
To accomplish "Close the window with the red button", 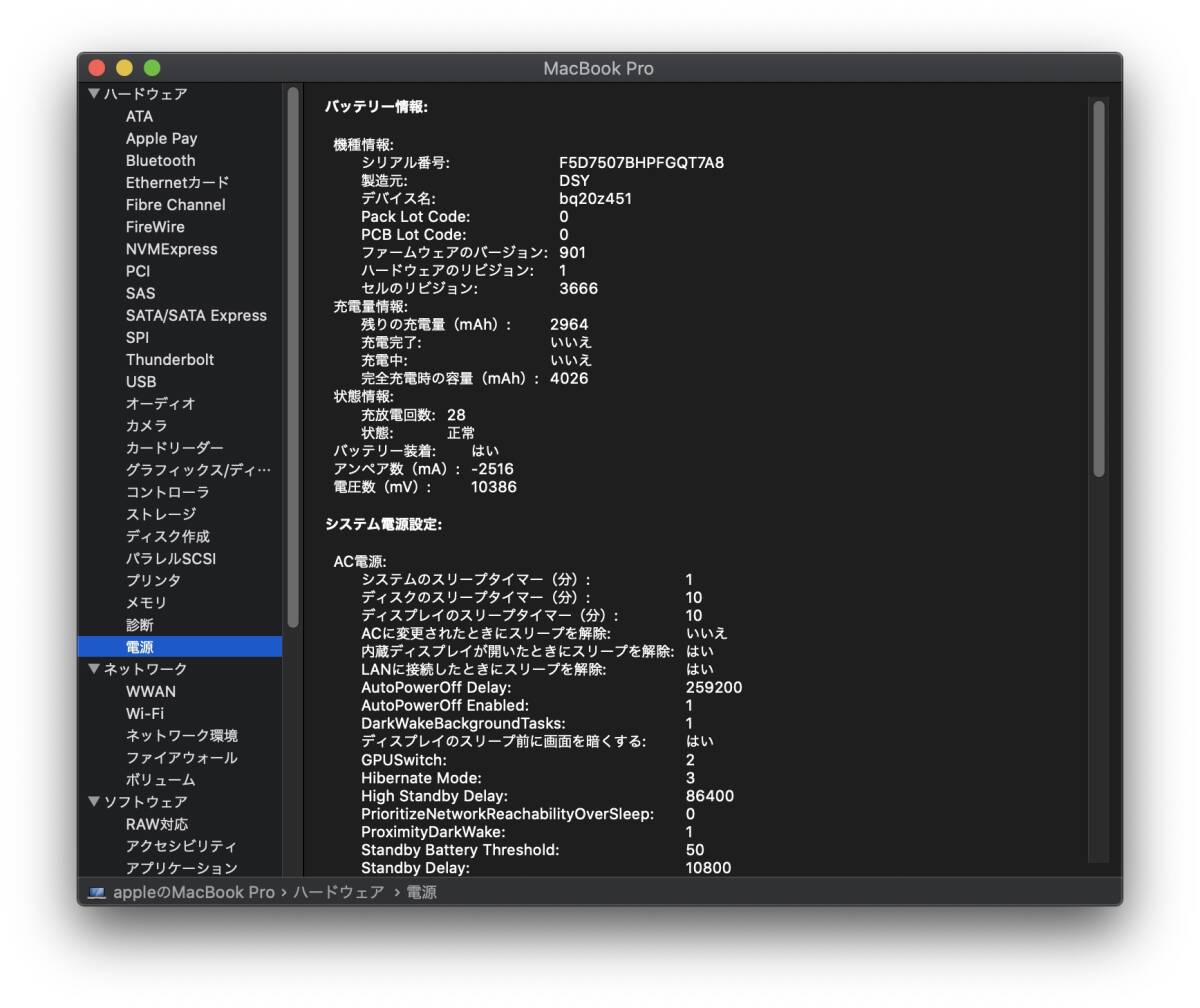I will (x=97, y=68).
